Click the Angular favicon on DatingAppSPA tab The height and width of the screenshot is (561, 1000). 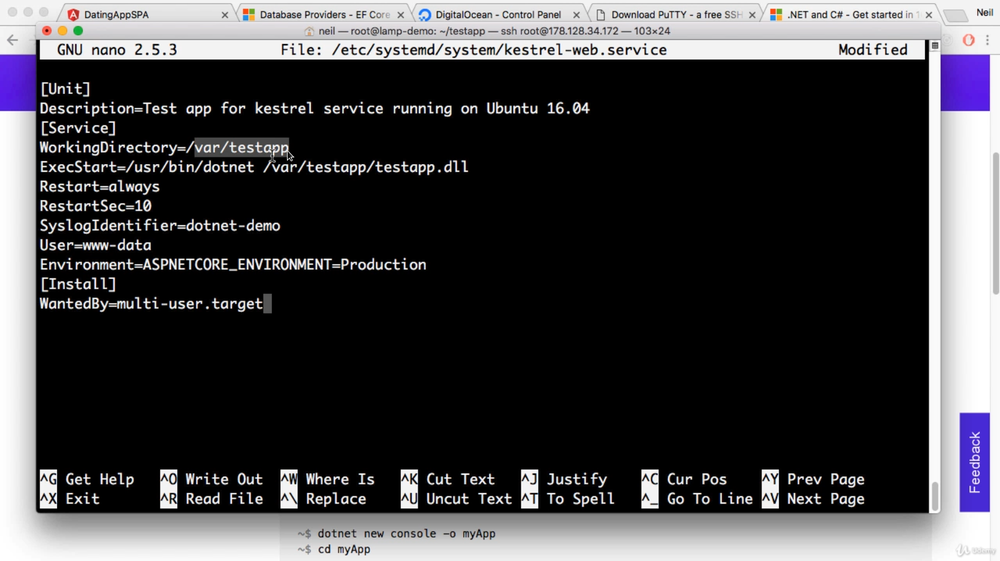[73, 15]
